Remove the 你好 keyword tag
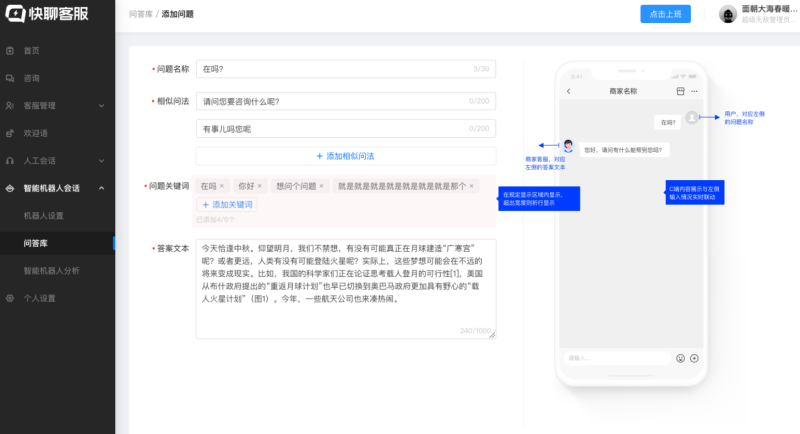 (x=259, y=186)
